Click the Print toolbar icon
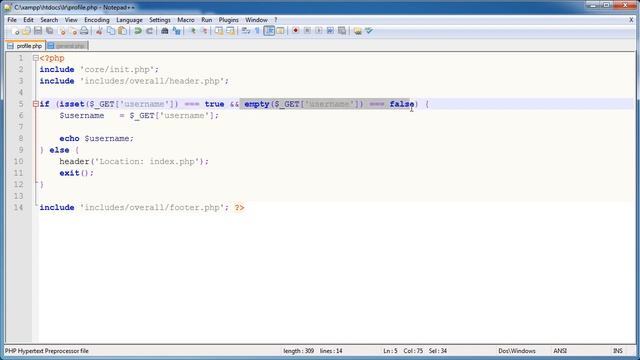The image size is (640, 360). pyautogui.click(x=84, y=31)
